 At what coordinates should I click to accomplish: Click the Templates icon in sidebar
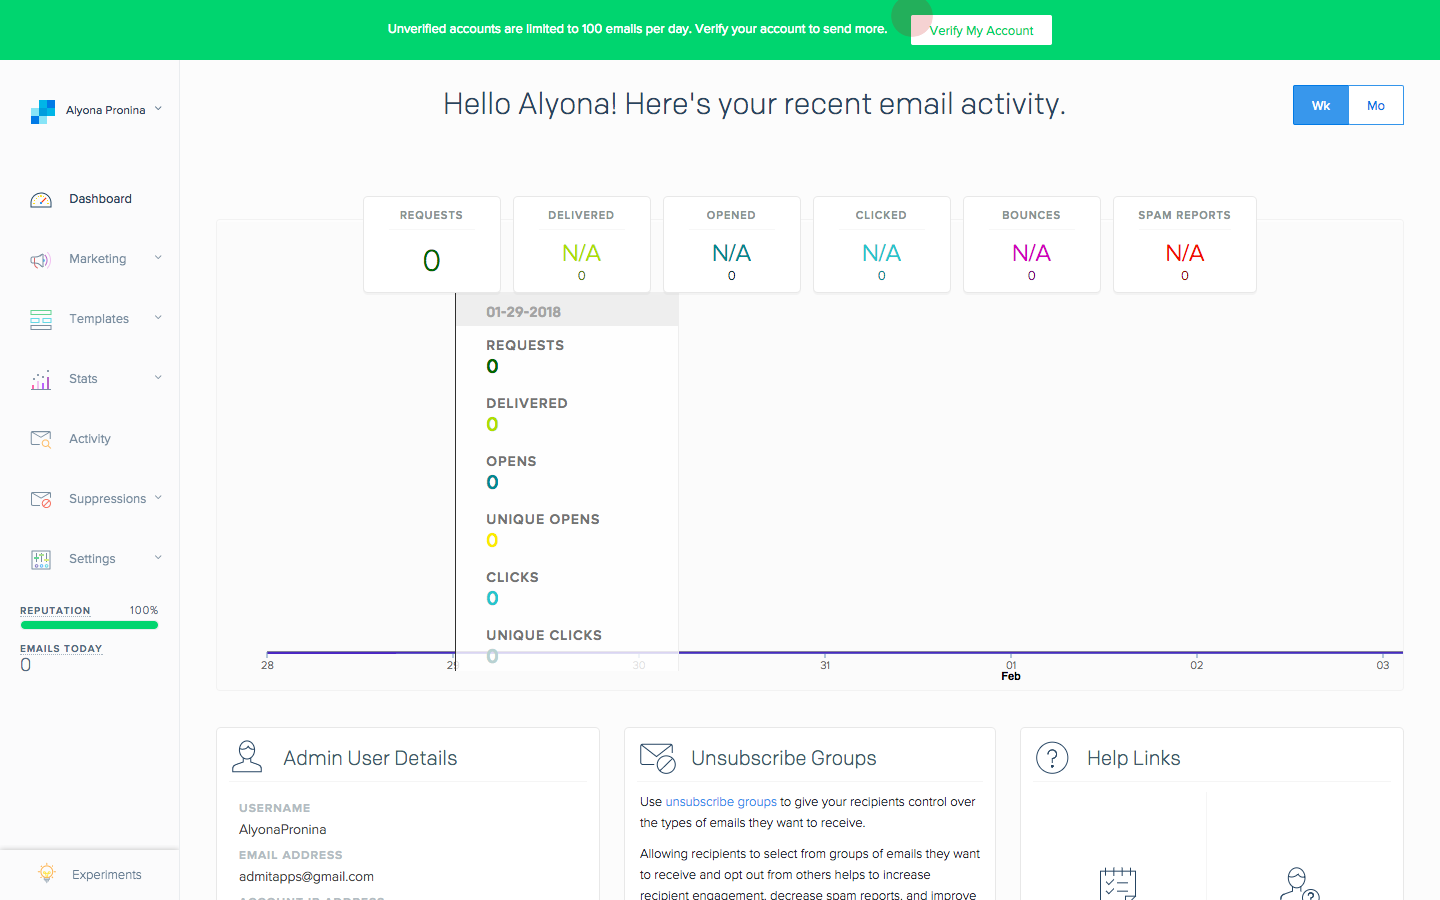[x=41, y=318]
